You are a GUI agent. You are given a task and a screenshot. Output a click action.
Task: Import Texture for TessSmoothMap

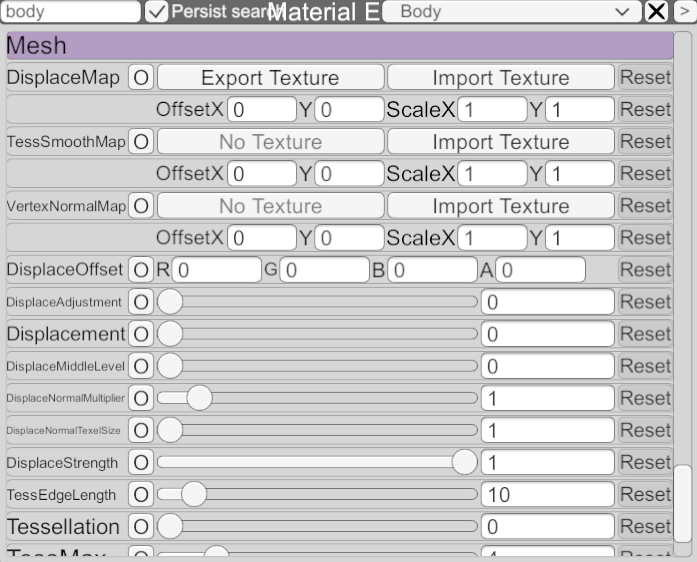(500, 142)
